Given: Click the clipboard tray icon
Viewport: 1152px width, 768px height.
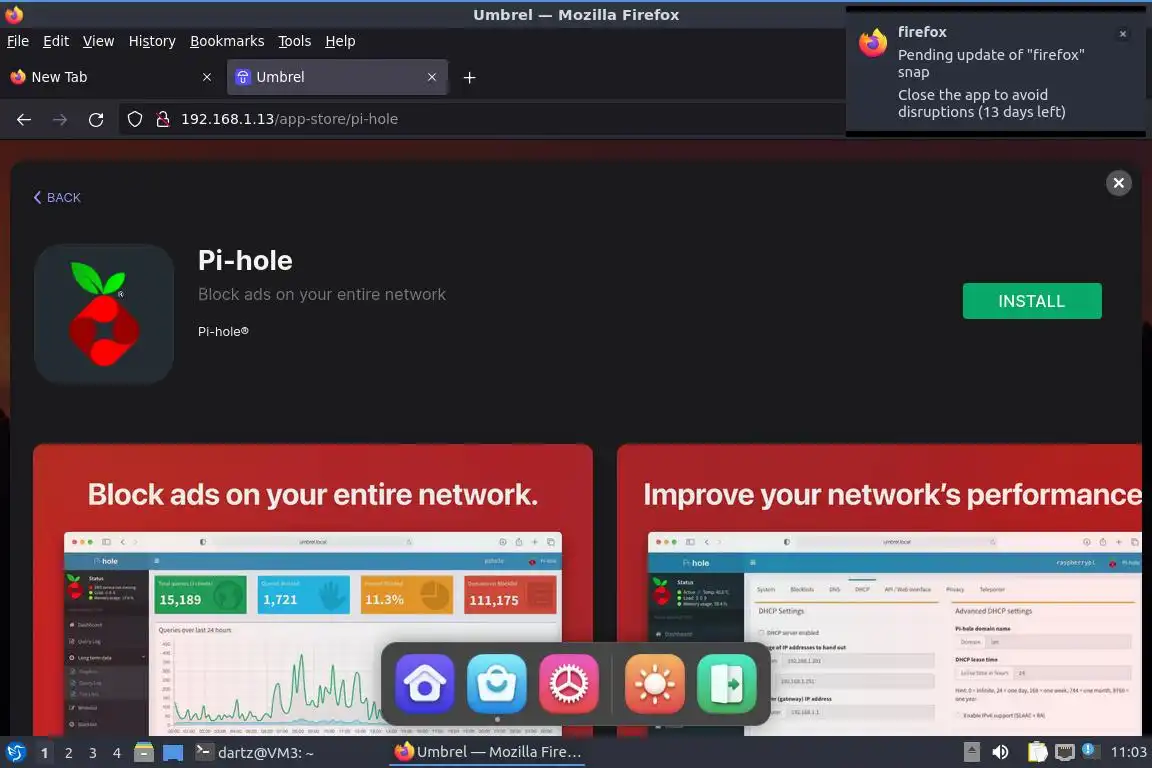Looking at the screenshot, I should tap(1037, 752).
